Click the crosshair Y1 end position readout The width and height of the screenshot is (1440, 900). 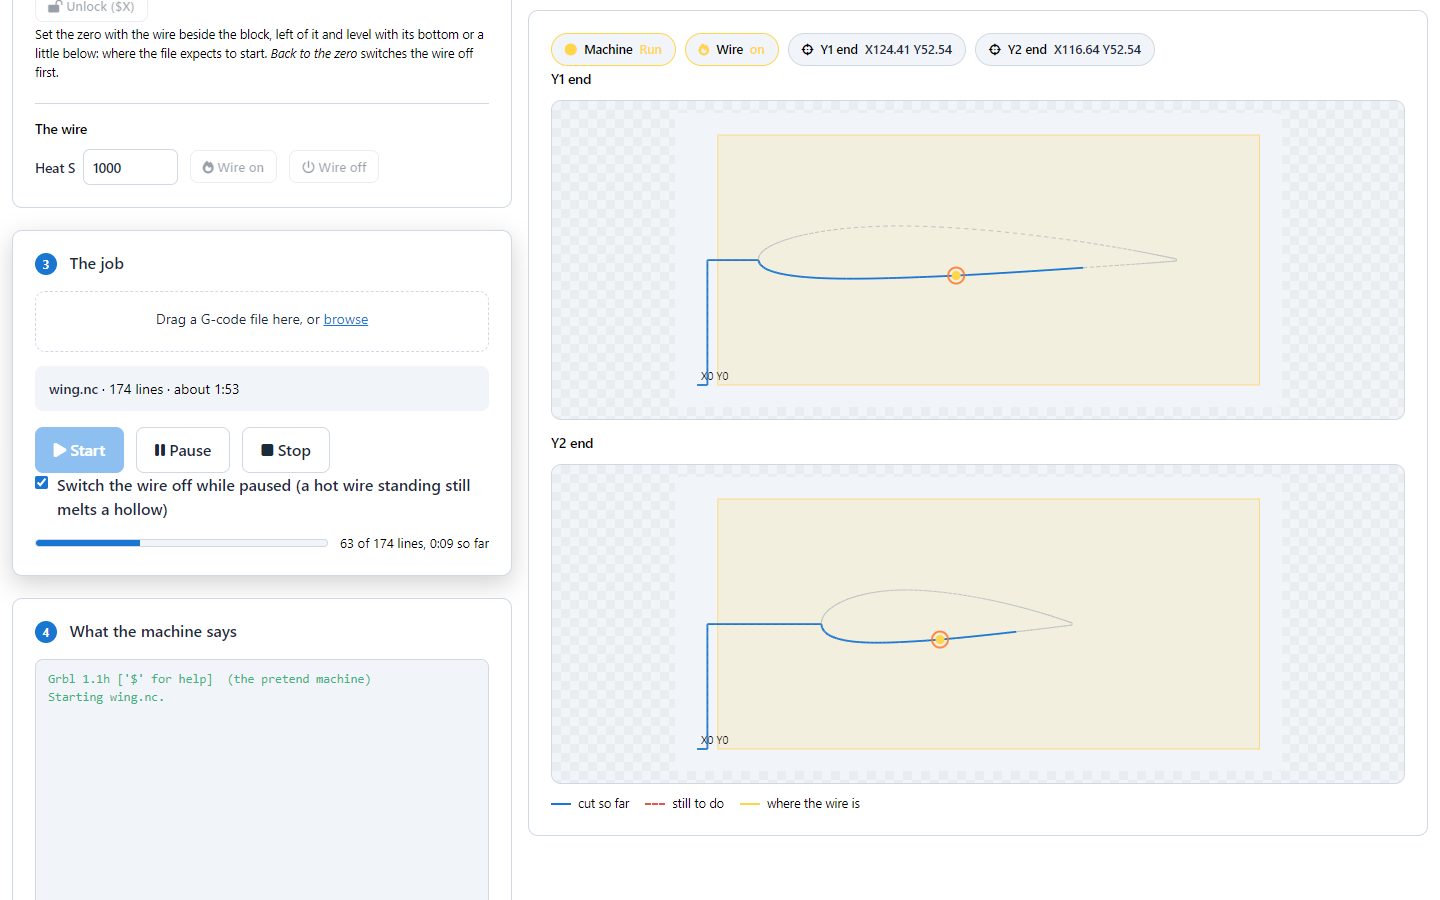(x=877, y=49)
